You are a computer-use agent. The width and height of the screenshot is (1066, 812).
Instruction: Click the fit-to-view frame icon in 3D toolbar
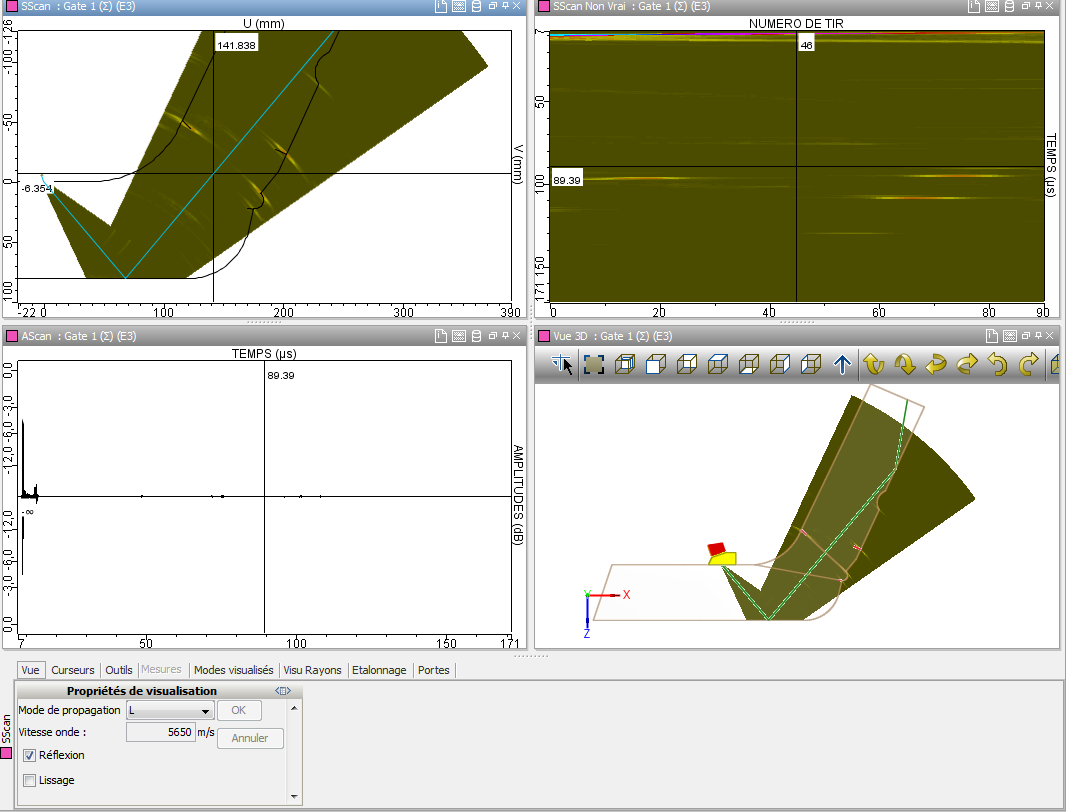click(594, 366)
